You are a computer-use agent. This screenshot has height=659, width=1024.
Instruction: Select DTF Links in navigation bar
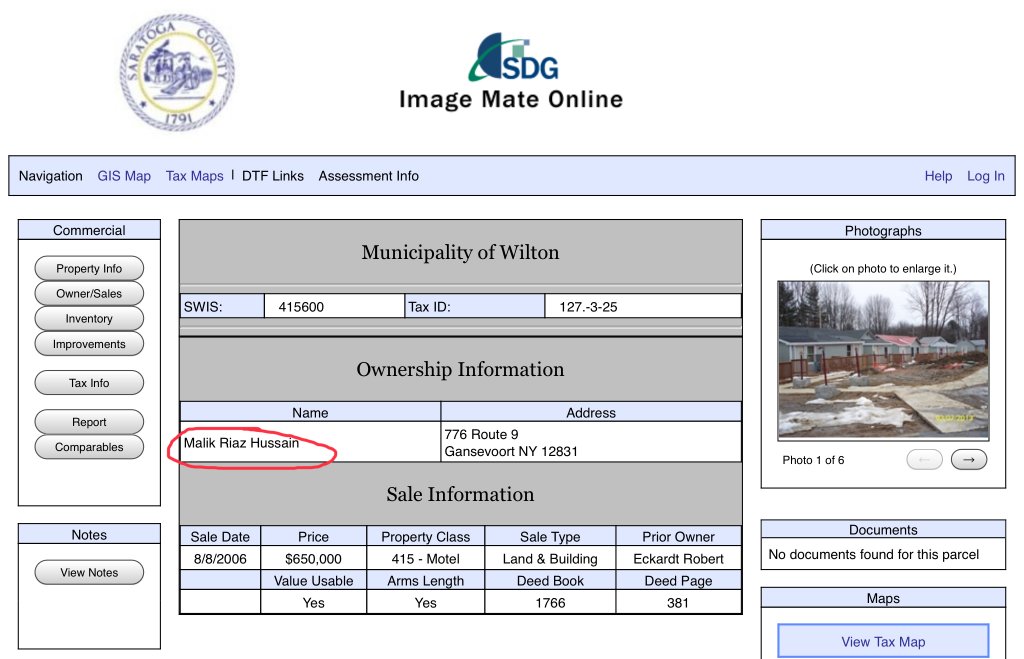[x=273, y=176]
